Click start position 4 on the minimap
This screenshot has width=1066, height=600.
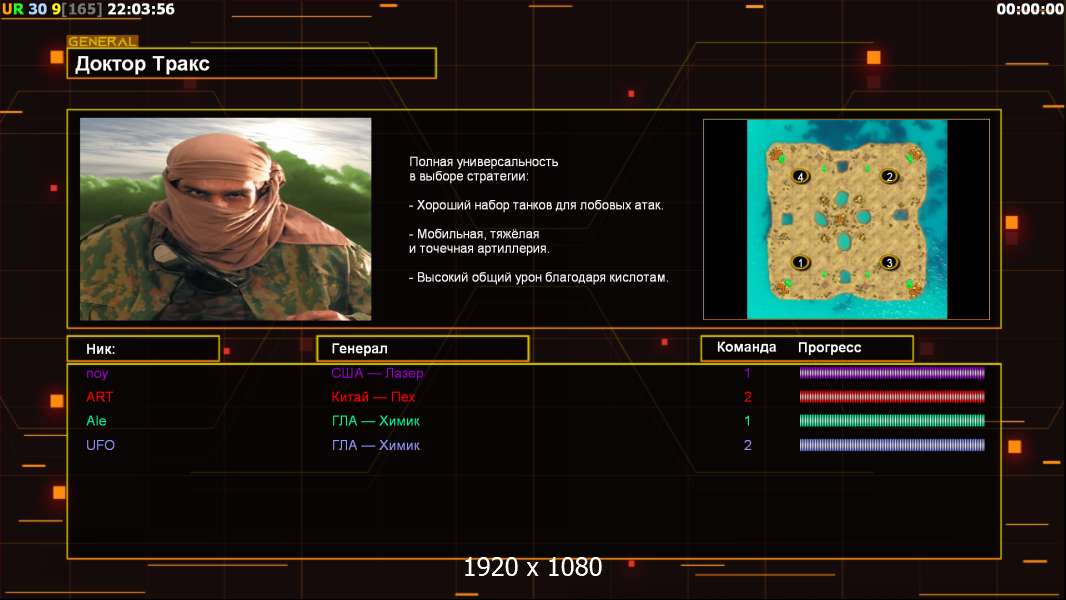(x=800, y=177)
